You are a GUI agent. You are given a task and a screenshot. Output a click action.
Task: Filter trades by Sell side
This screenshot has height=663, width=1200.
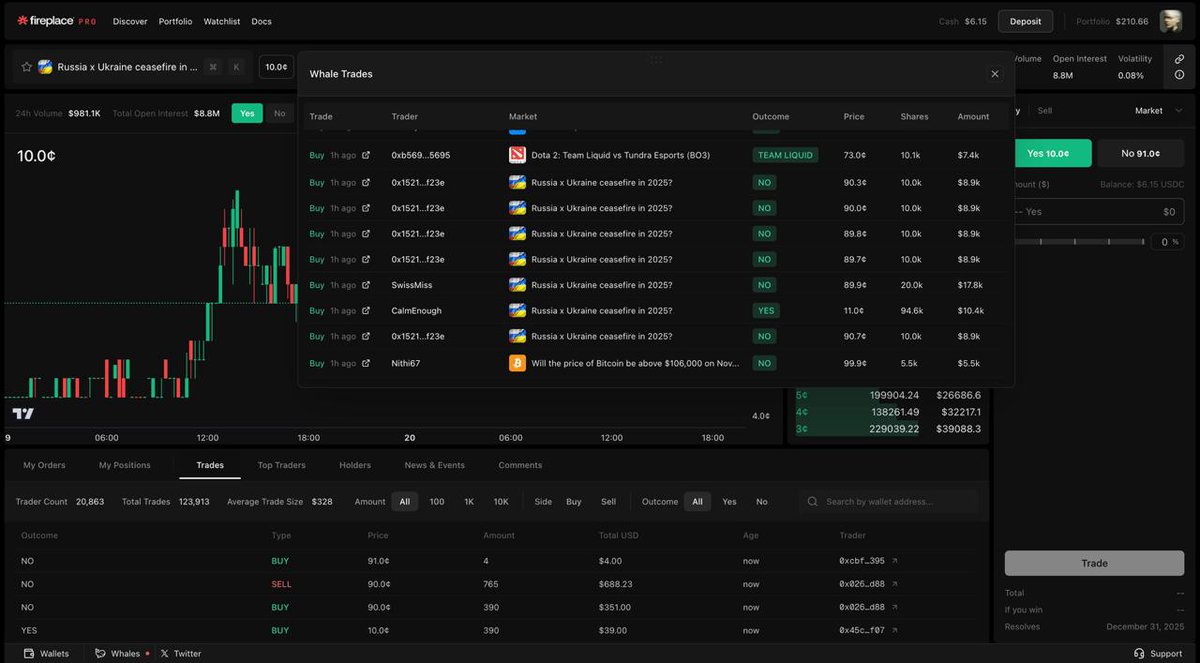click(x=608, y=502)
